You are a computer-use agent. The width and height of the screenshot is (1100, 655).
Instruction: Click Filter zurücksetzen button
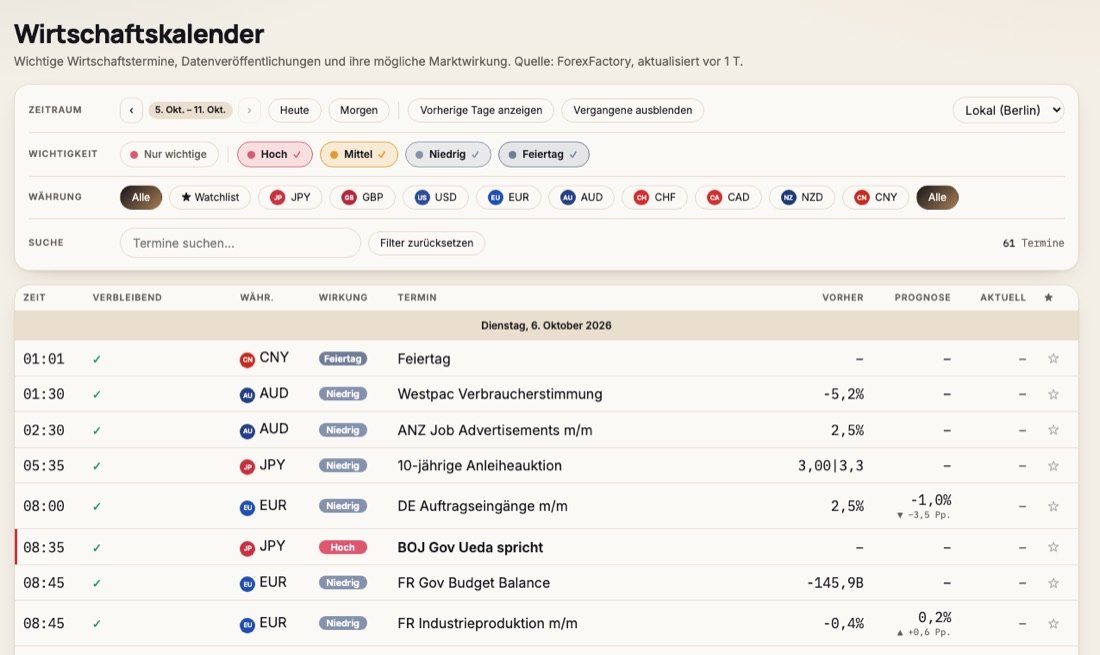(x=427, y=243)
